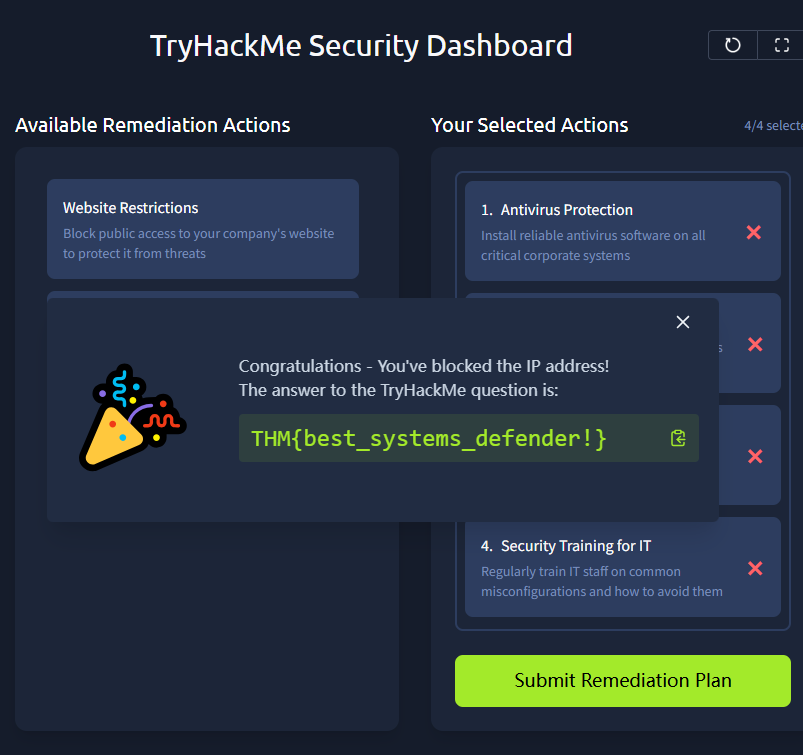Click the Security Training for IT card
Image resolution: width=803 pixels, height=755 pixels.
[x=600, y=567]
